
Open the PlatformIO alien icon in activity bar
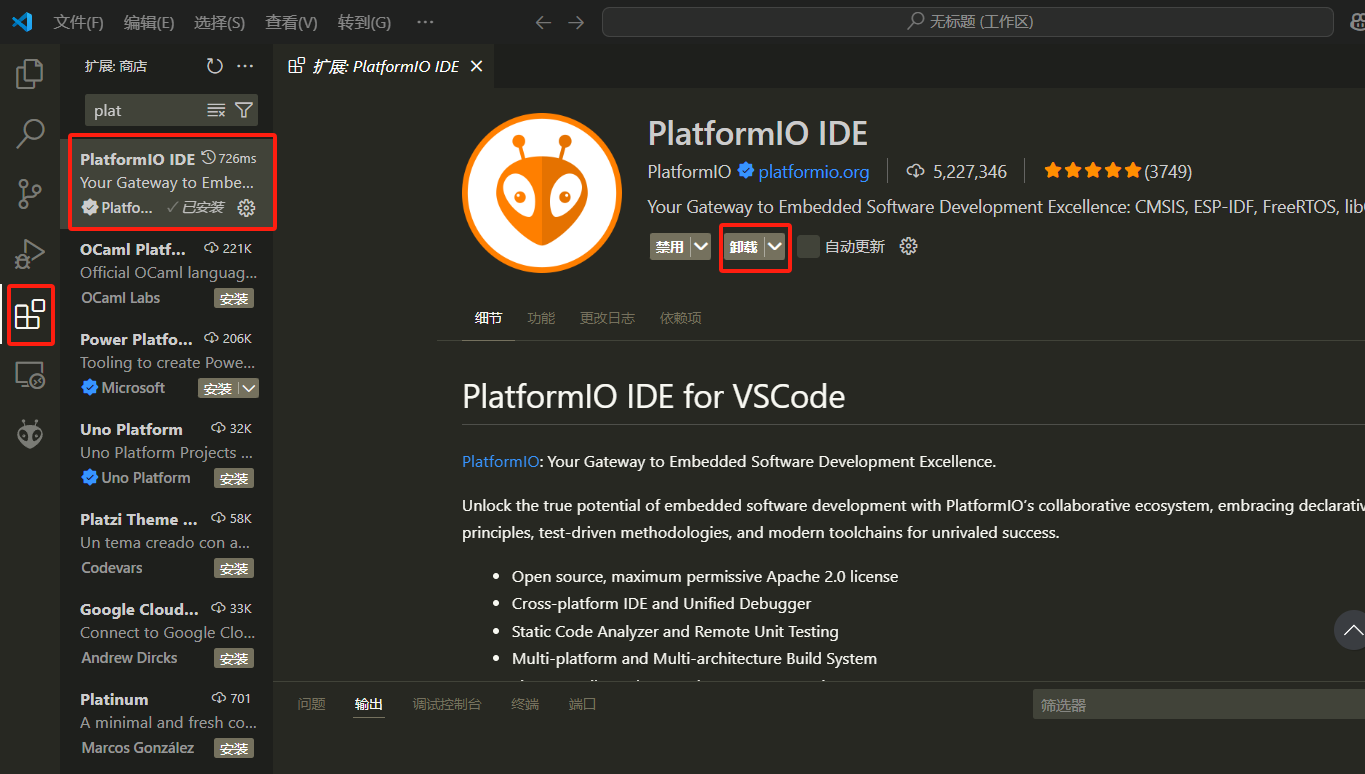pos(30,434)
